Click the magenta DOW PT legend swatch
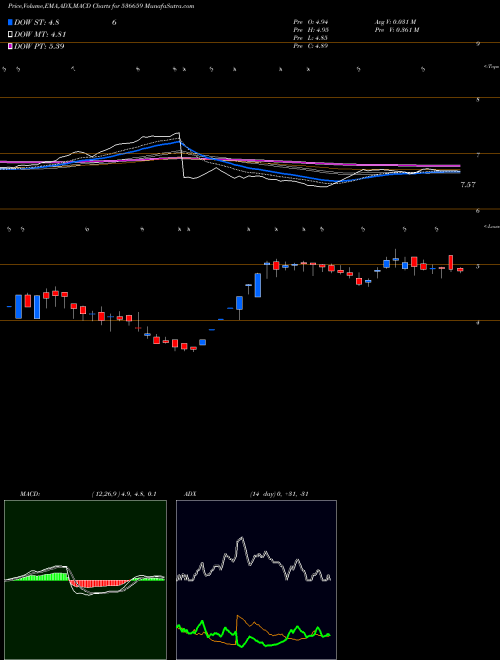 tap(10, 46)
